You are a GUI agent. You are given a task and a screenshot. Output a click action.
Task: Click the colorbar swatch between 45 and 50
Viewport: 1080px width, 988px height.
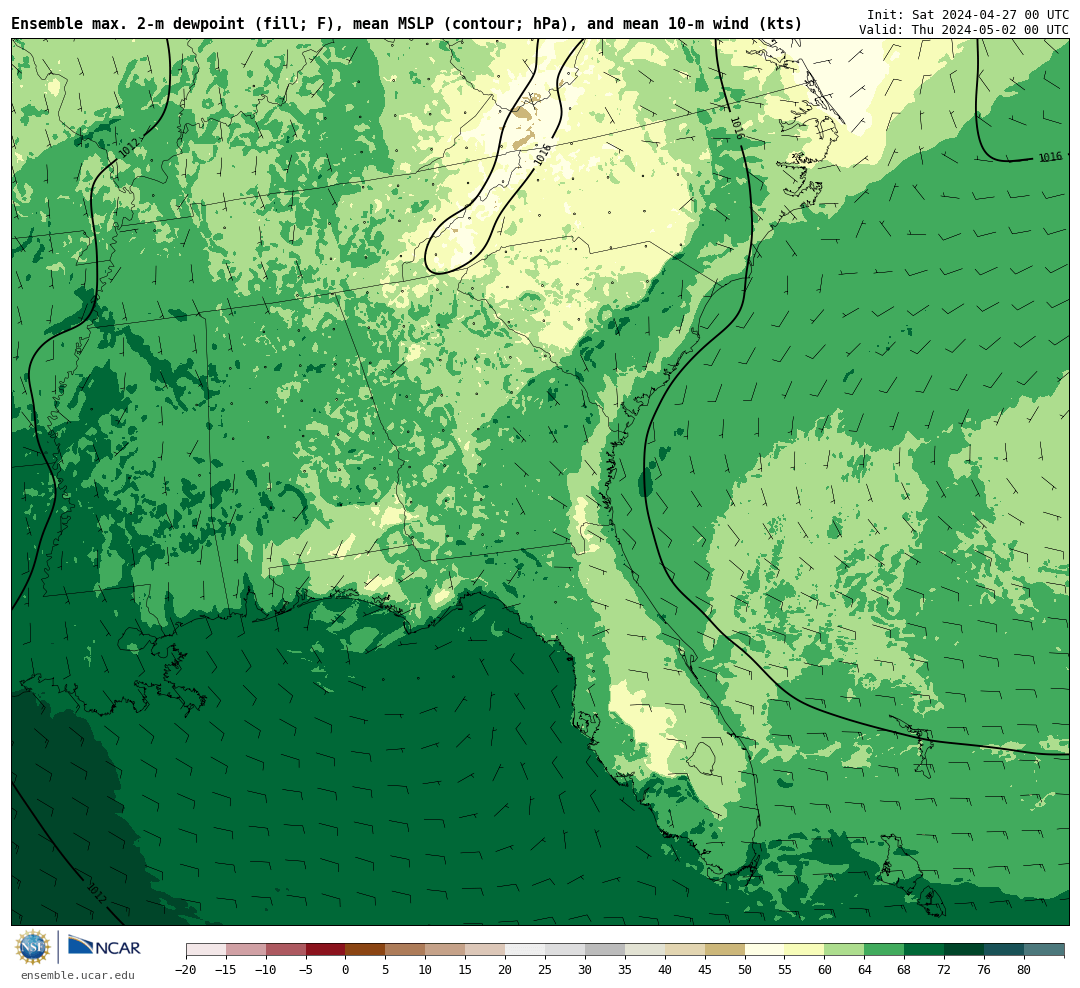point(725,950)
